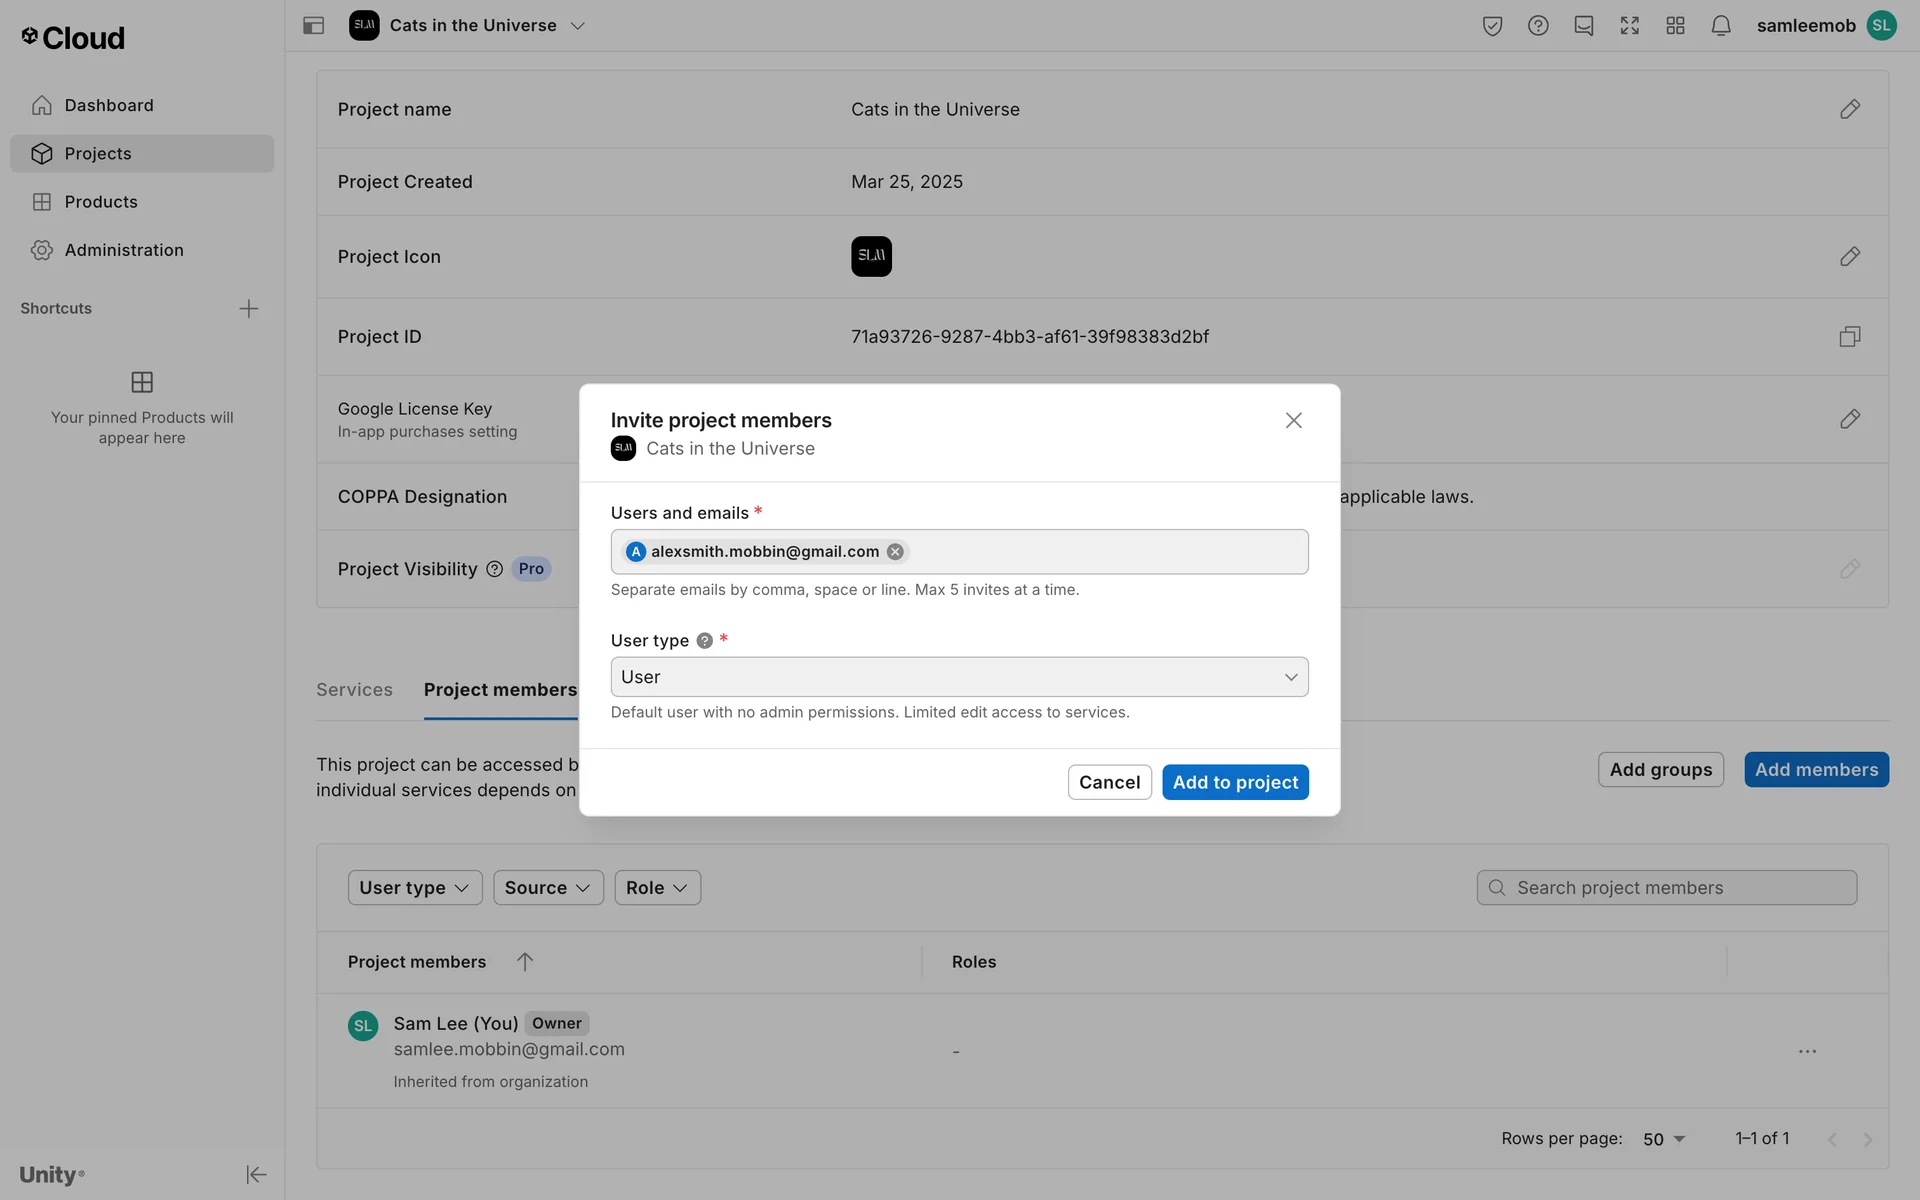Edit Project name with pencil icon
Screen dimensions: 1920x1200
click(1849, 109)
